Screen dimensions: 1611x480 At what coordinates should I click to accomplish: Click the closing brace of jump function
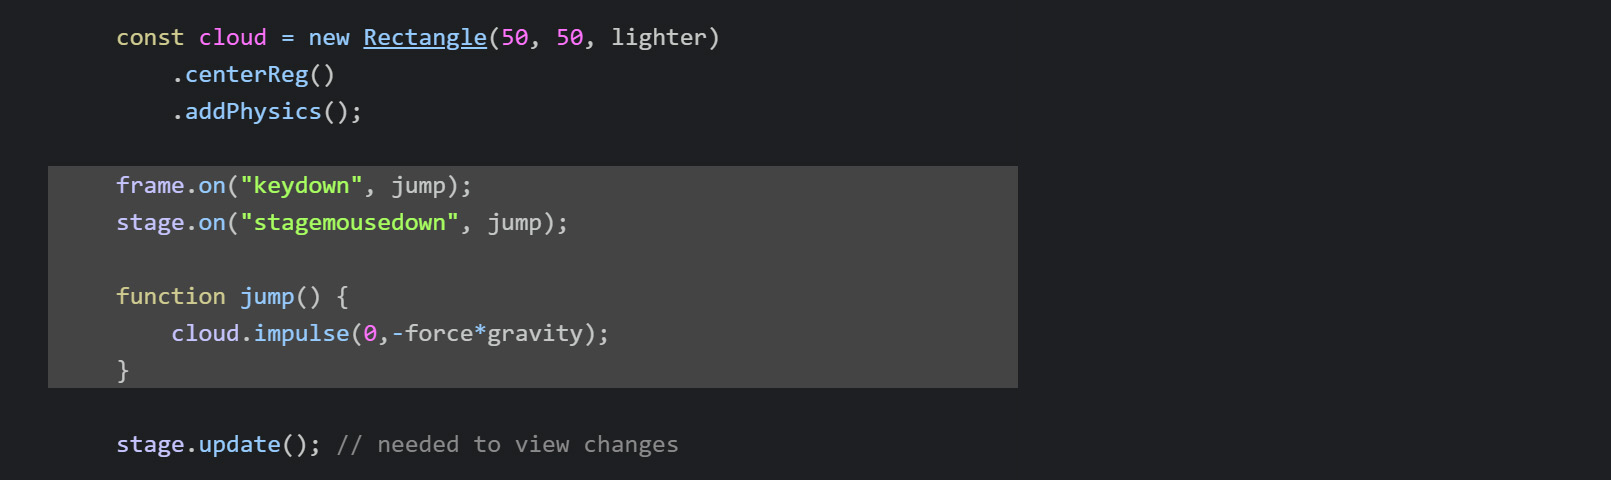123,371
